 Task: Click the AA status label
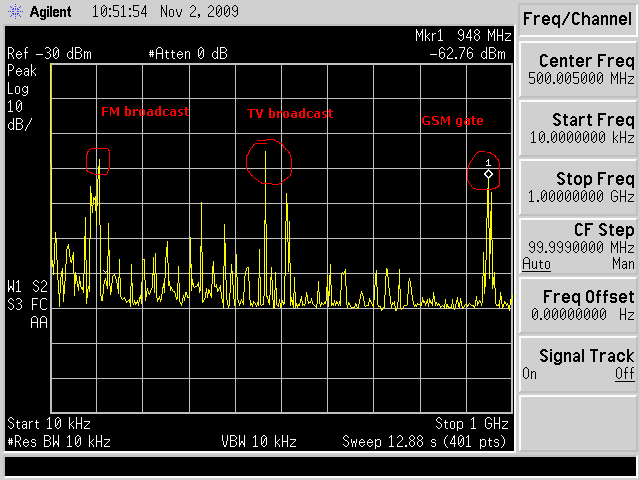tap(39, 322)
